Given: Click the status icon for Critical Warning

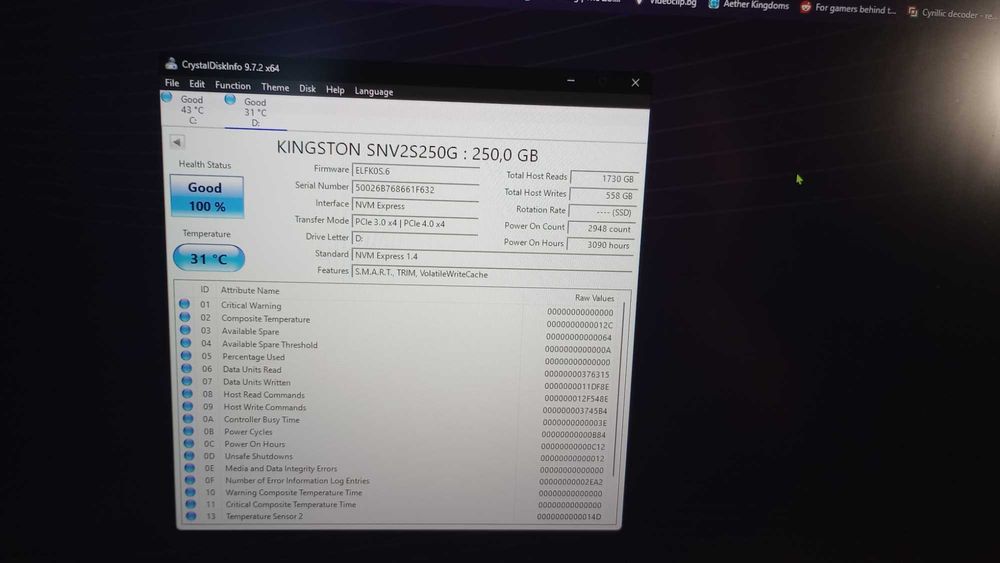Looking at the screenshot, I should [x=184, y=303].
